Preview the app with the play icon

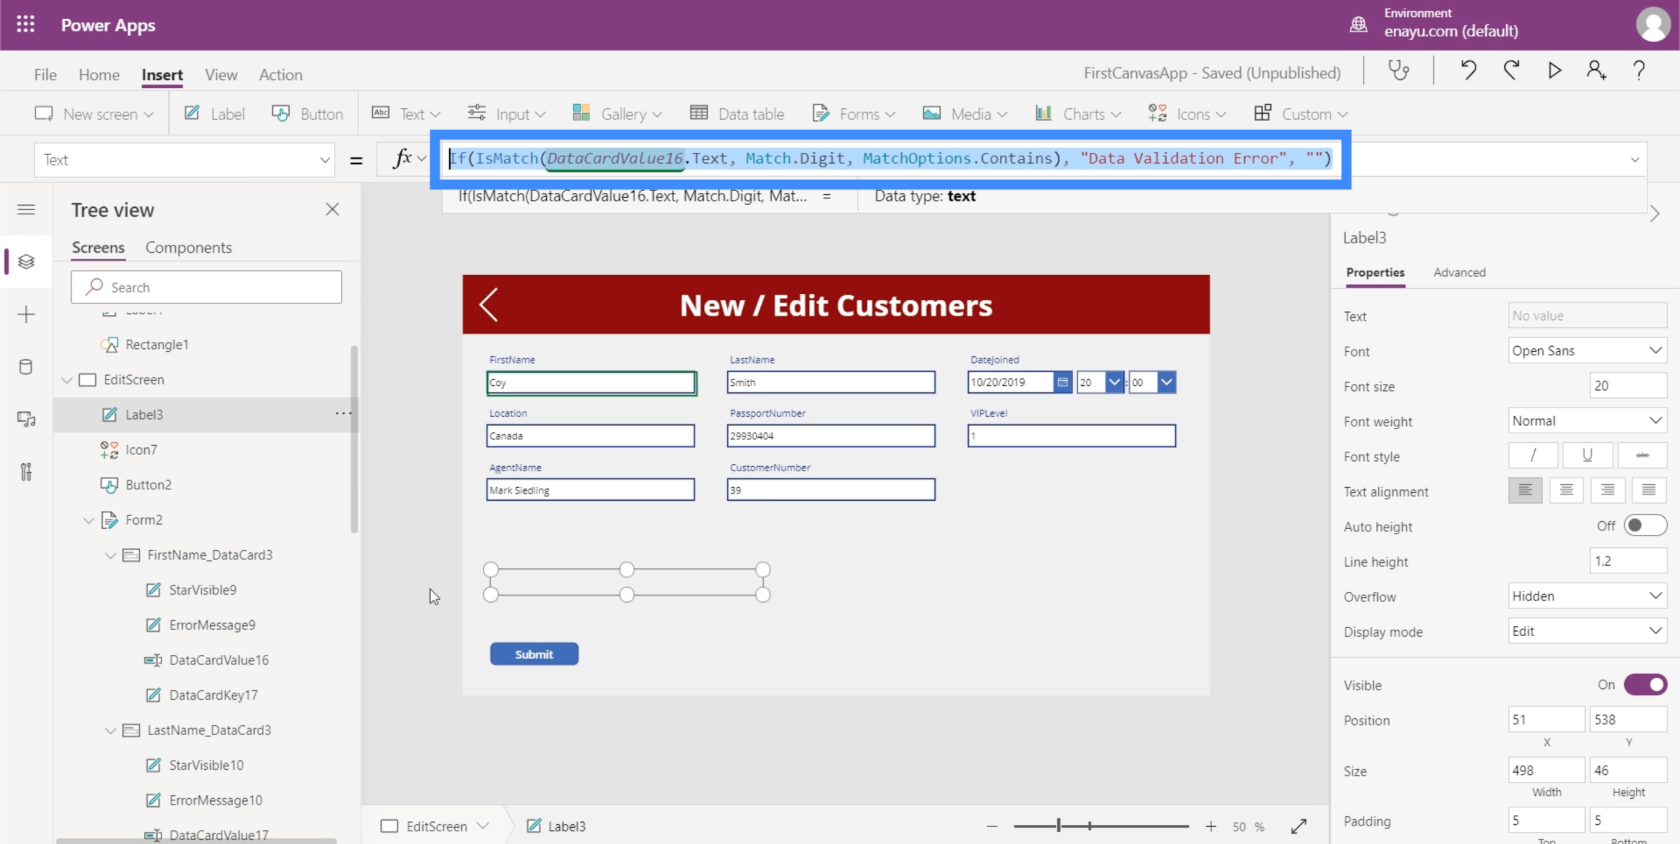1554,70
